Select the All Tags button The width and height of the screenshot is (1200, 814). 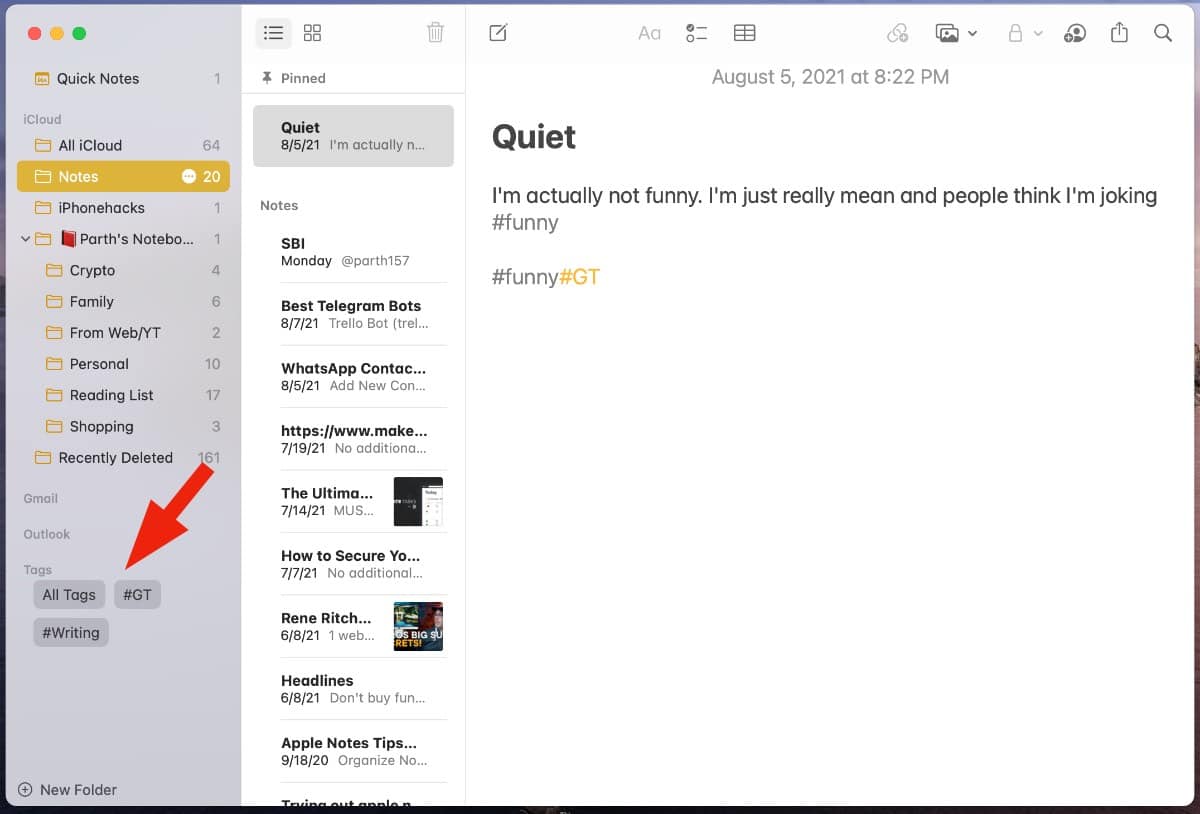point(69,595)
